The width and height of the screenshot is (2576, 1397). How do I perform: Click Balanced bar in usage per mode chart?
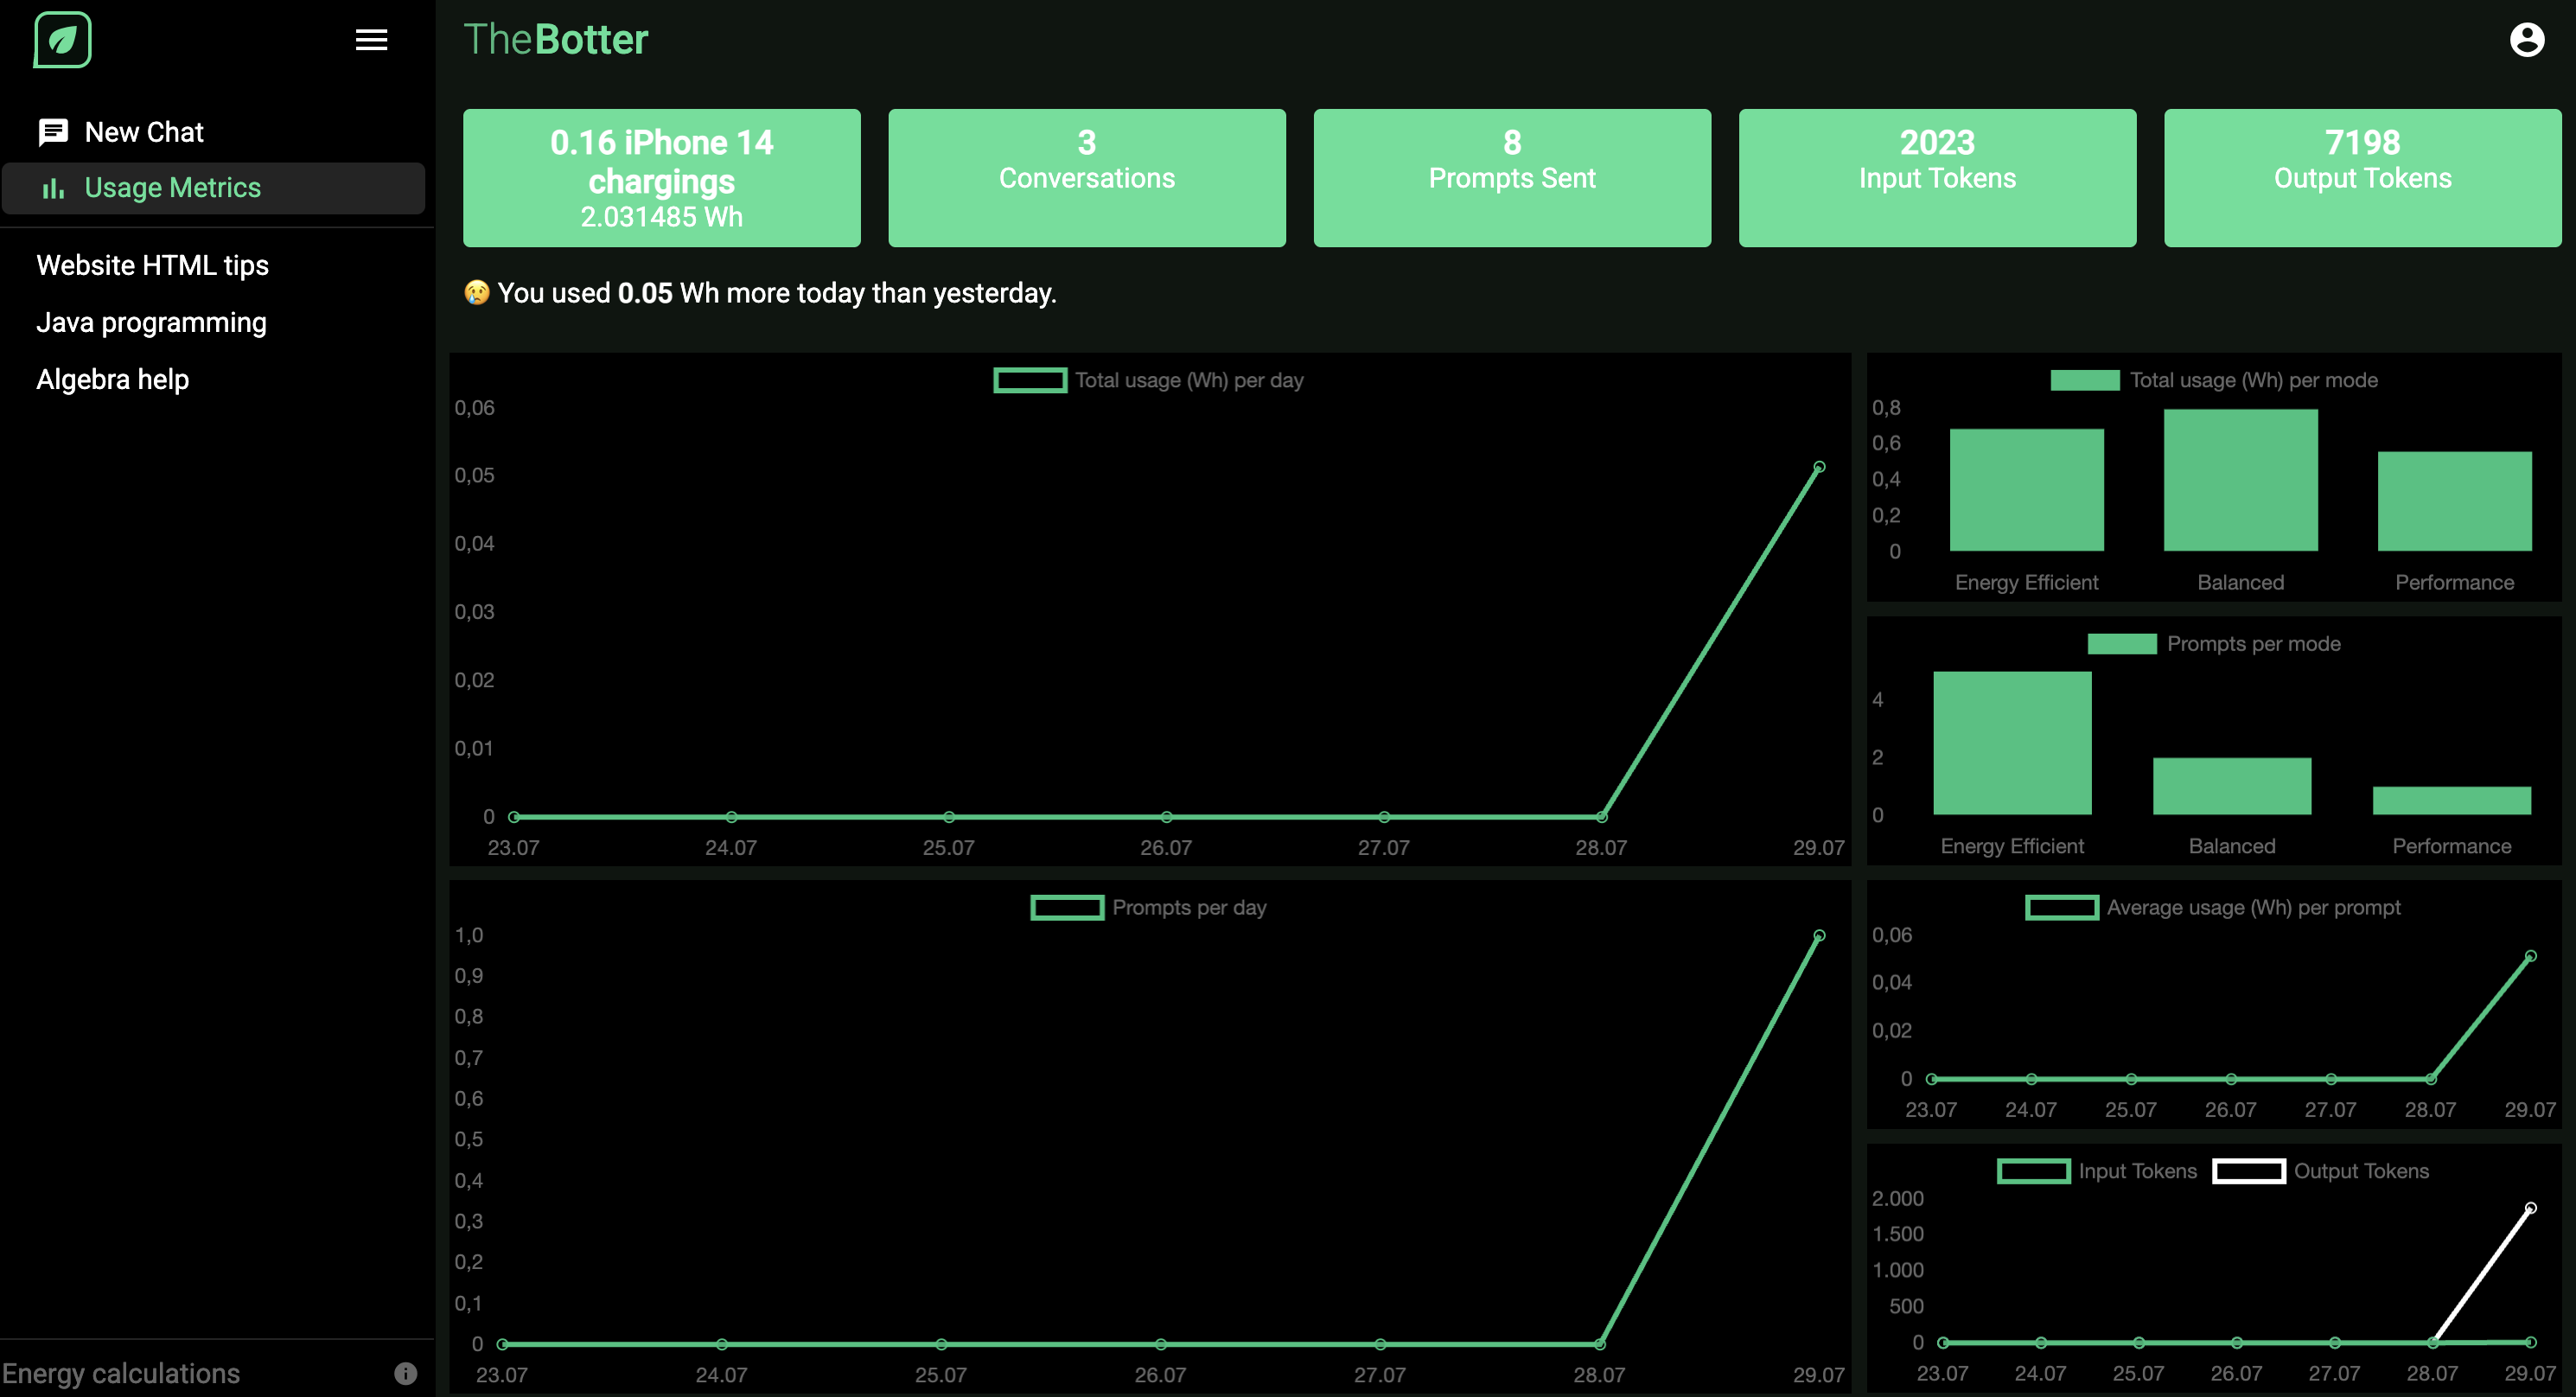point(2240,480)
